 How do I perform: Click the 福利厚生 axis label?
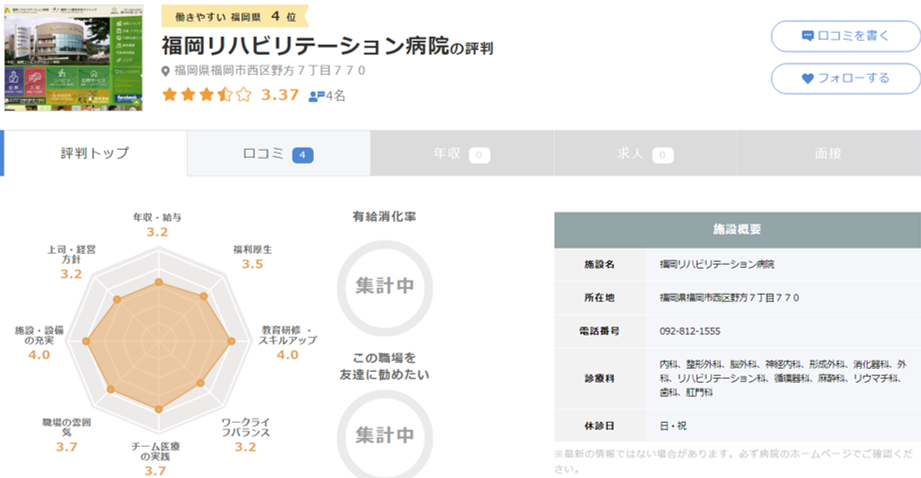point(253,250)
